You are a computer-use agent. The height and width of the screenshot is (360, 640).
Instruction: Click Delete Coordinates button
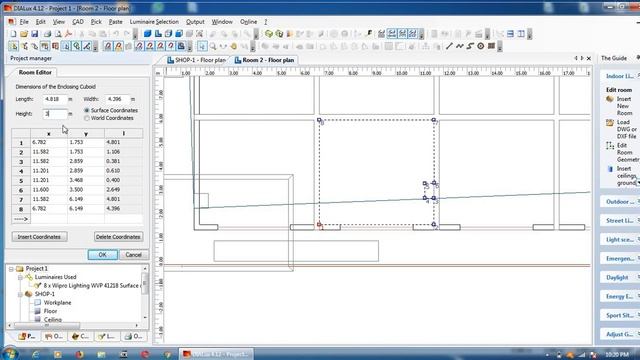coord(118,237)
